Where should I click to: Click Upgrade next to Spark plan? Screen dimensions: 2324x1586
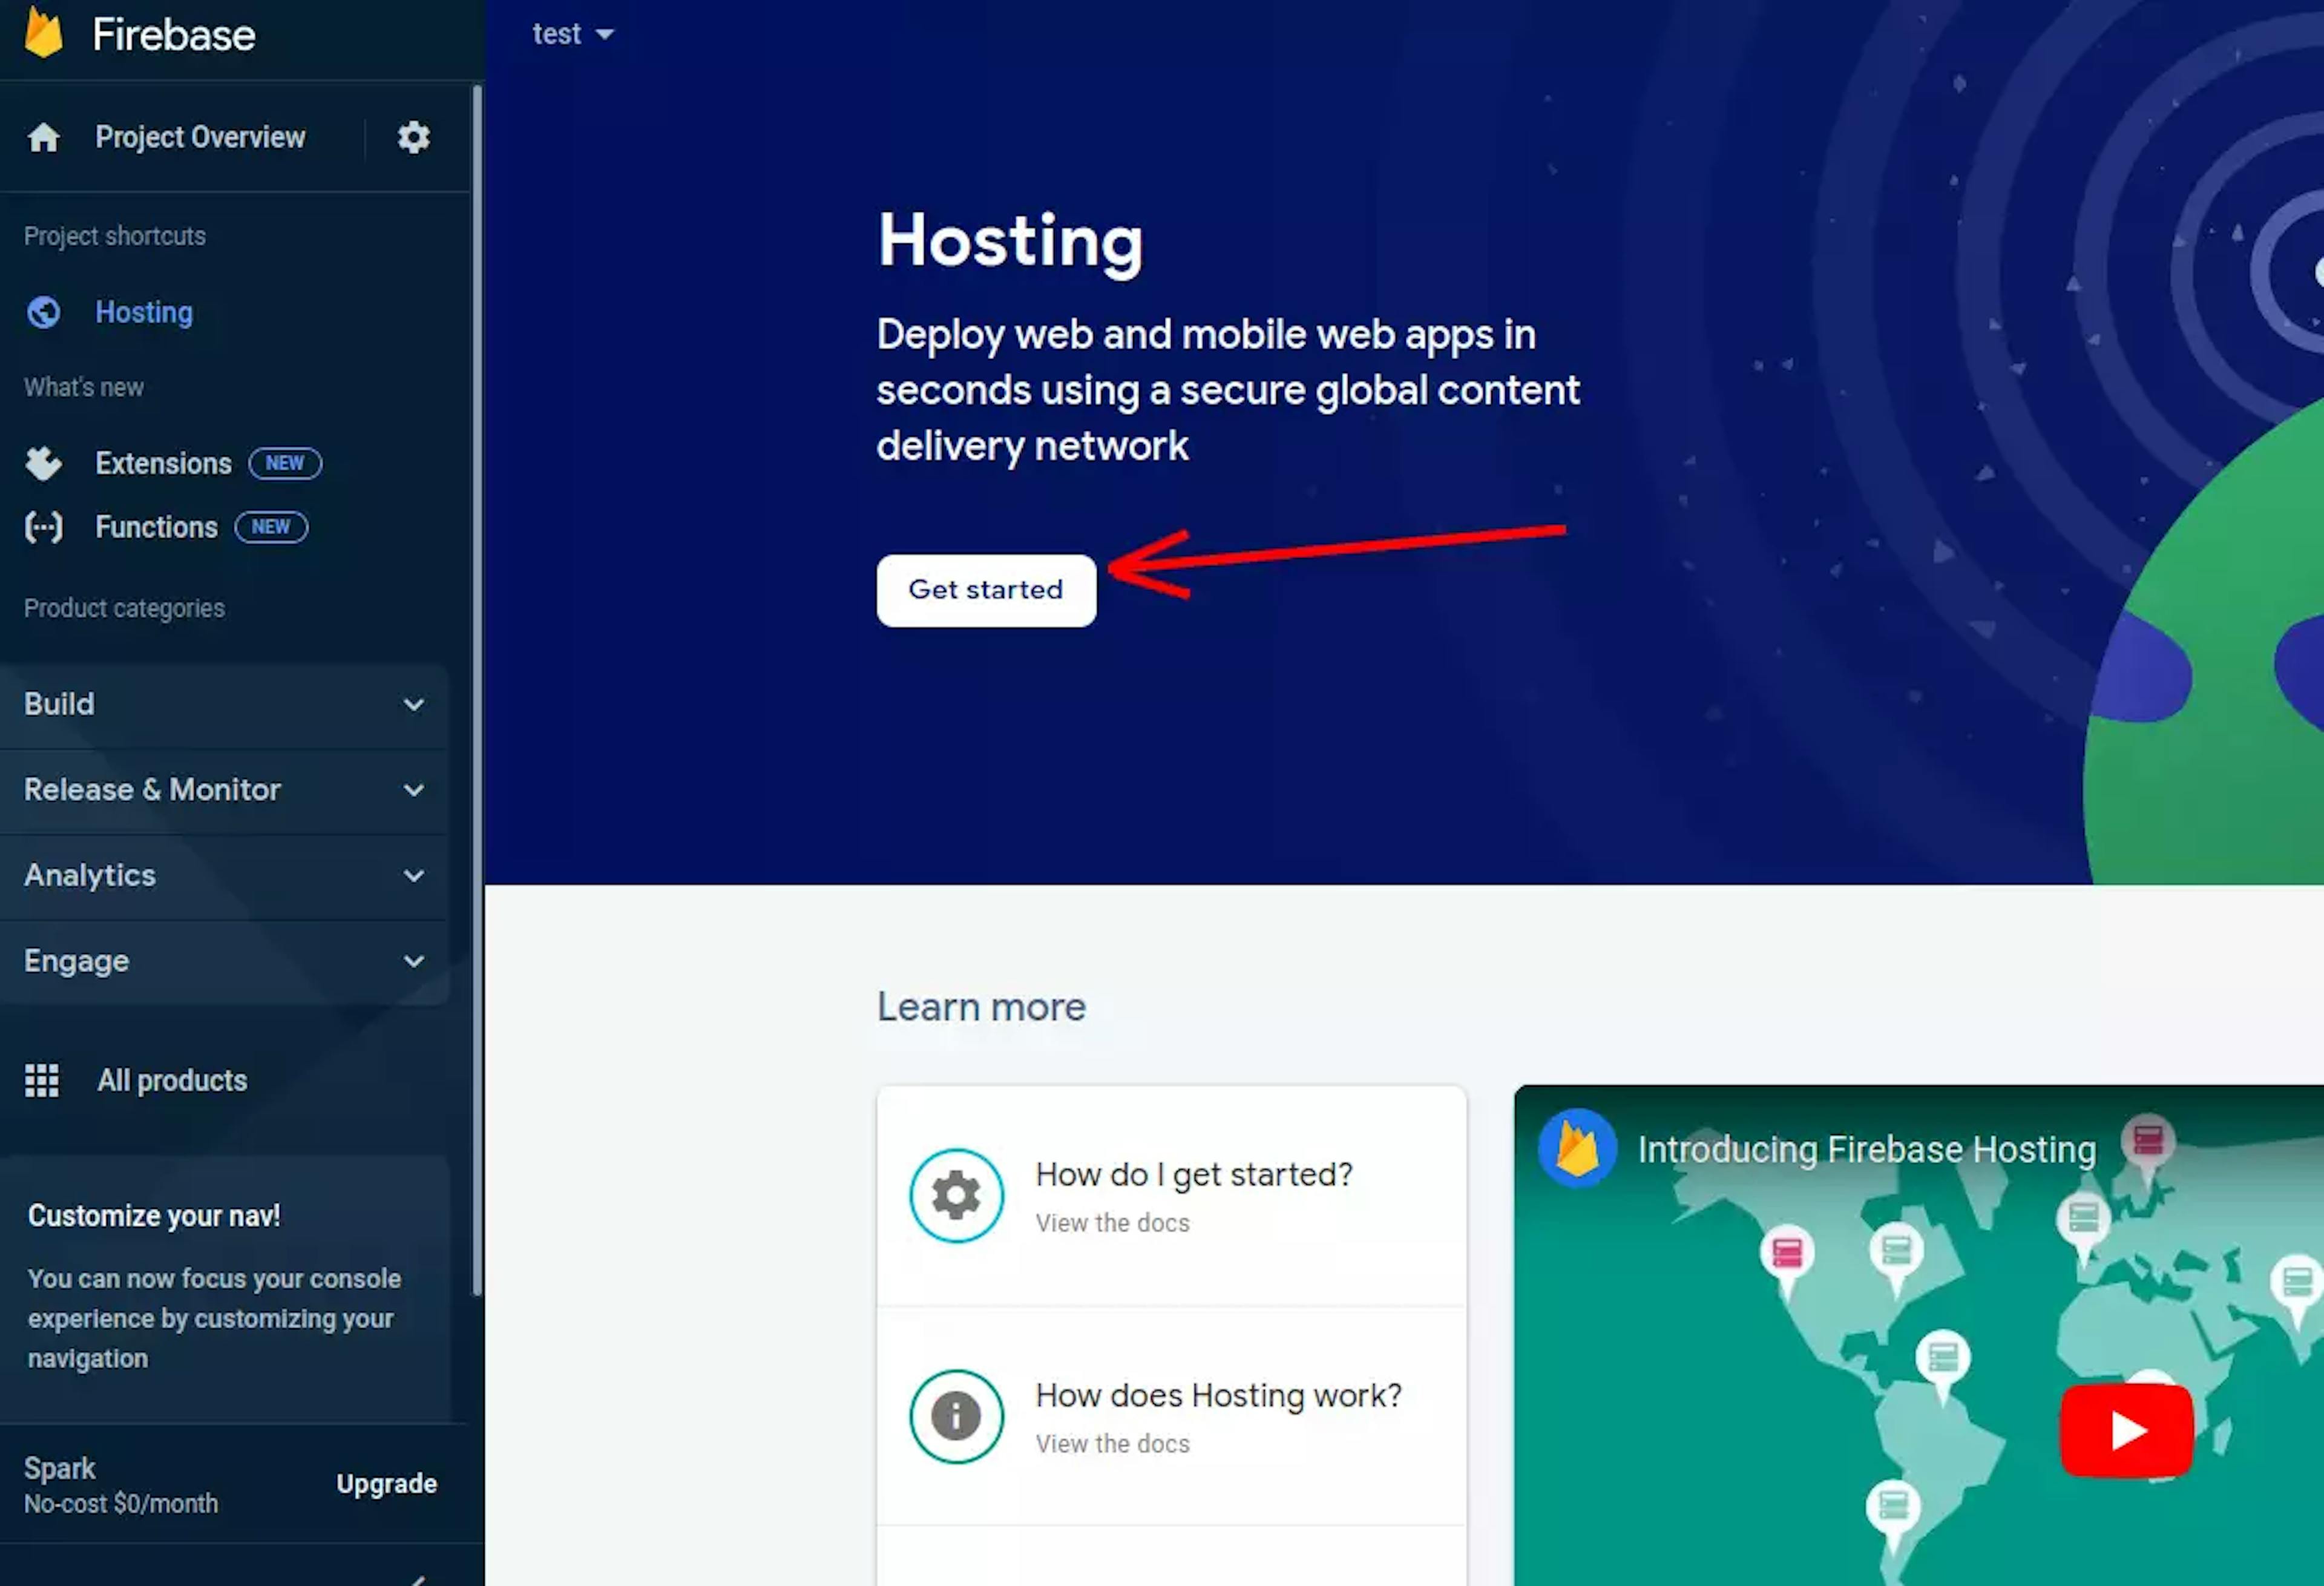point(386,1483)
